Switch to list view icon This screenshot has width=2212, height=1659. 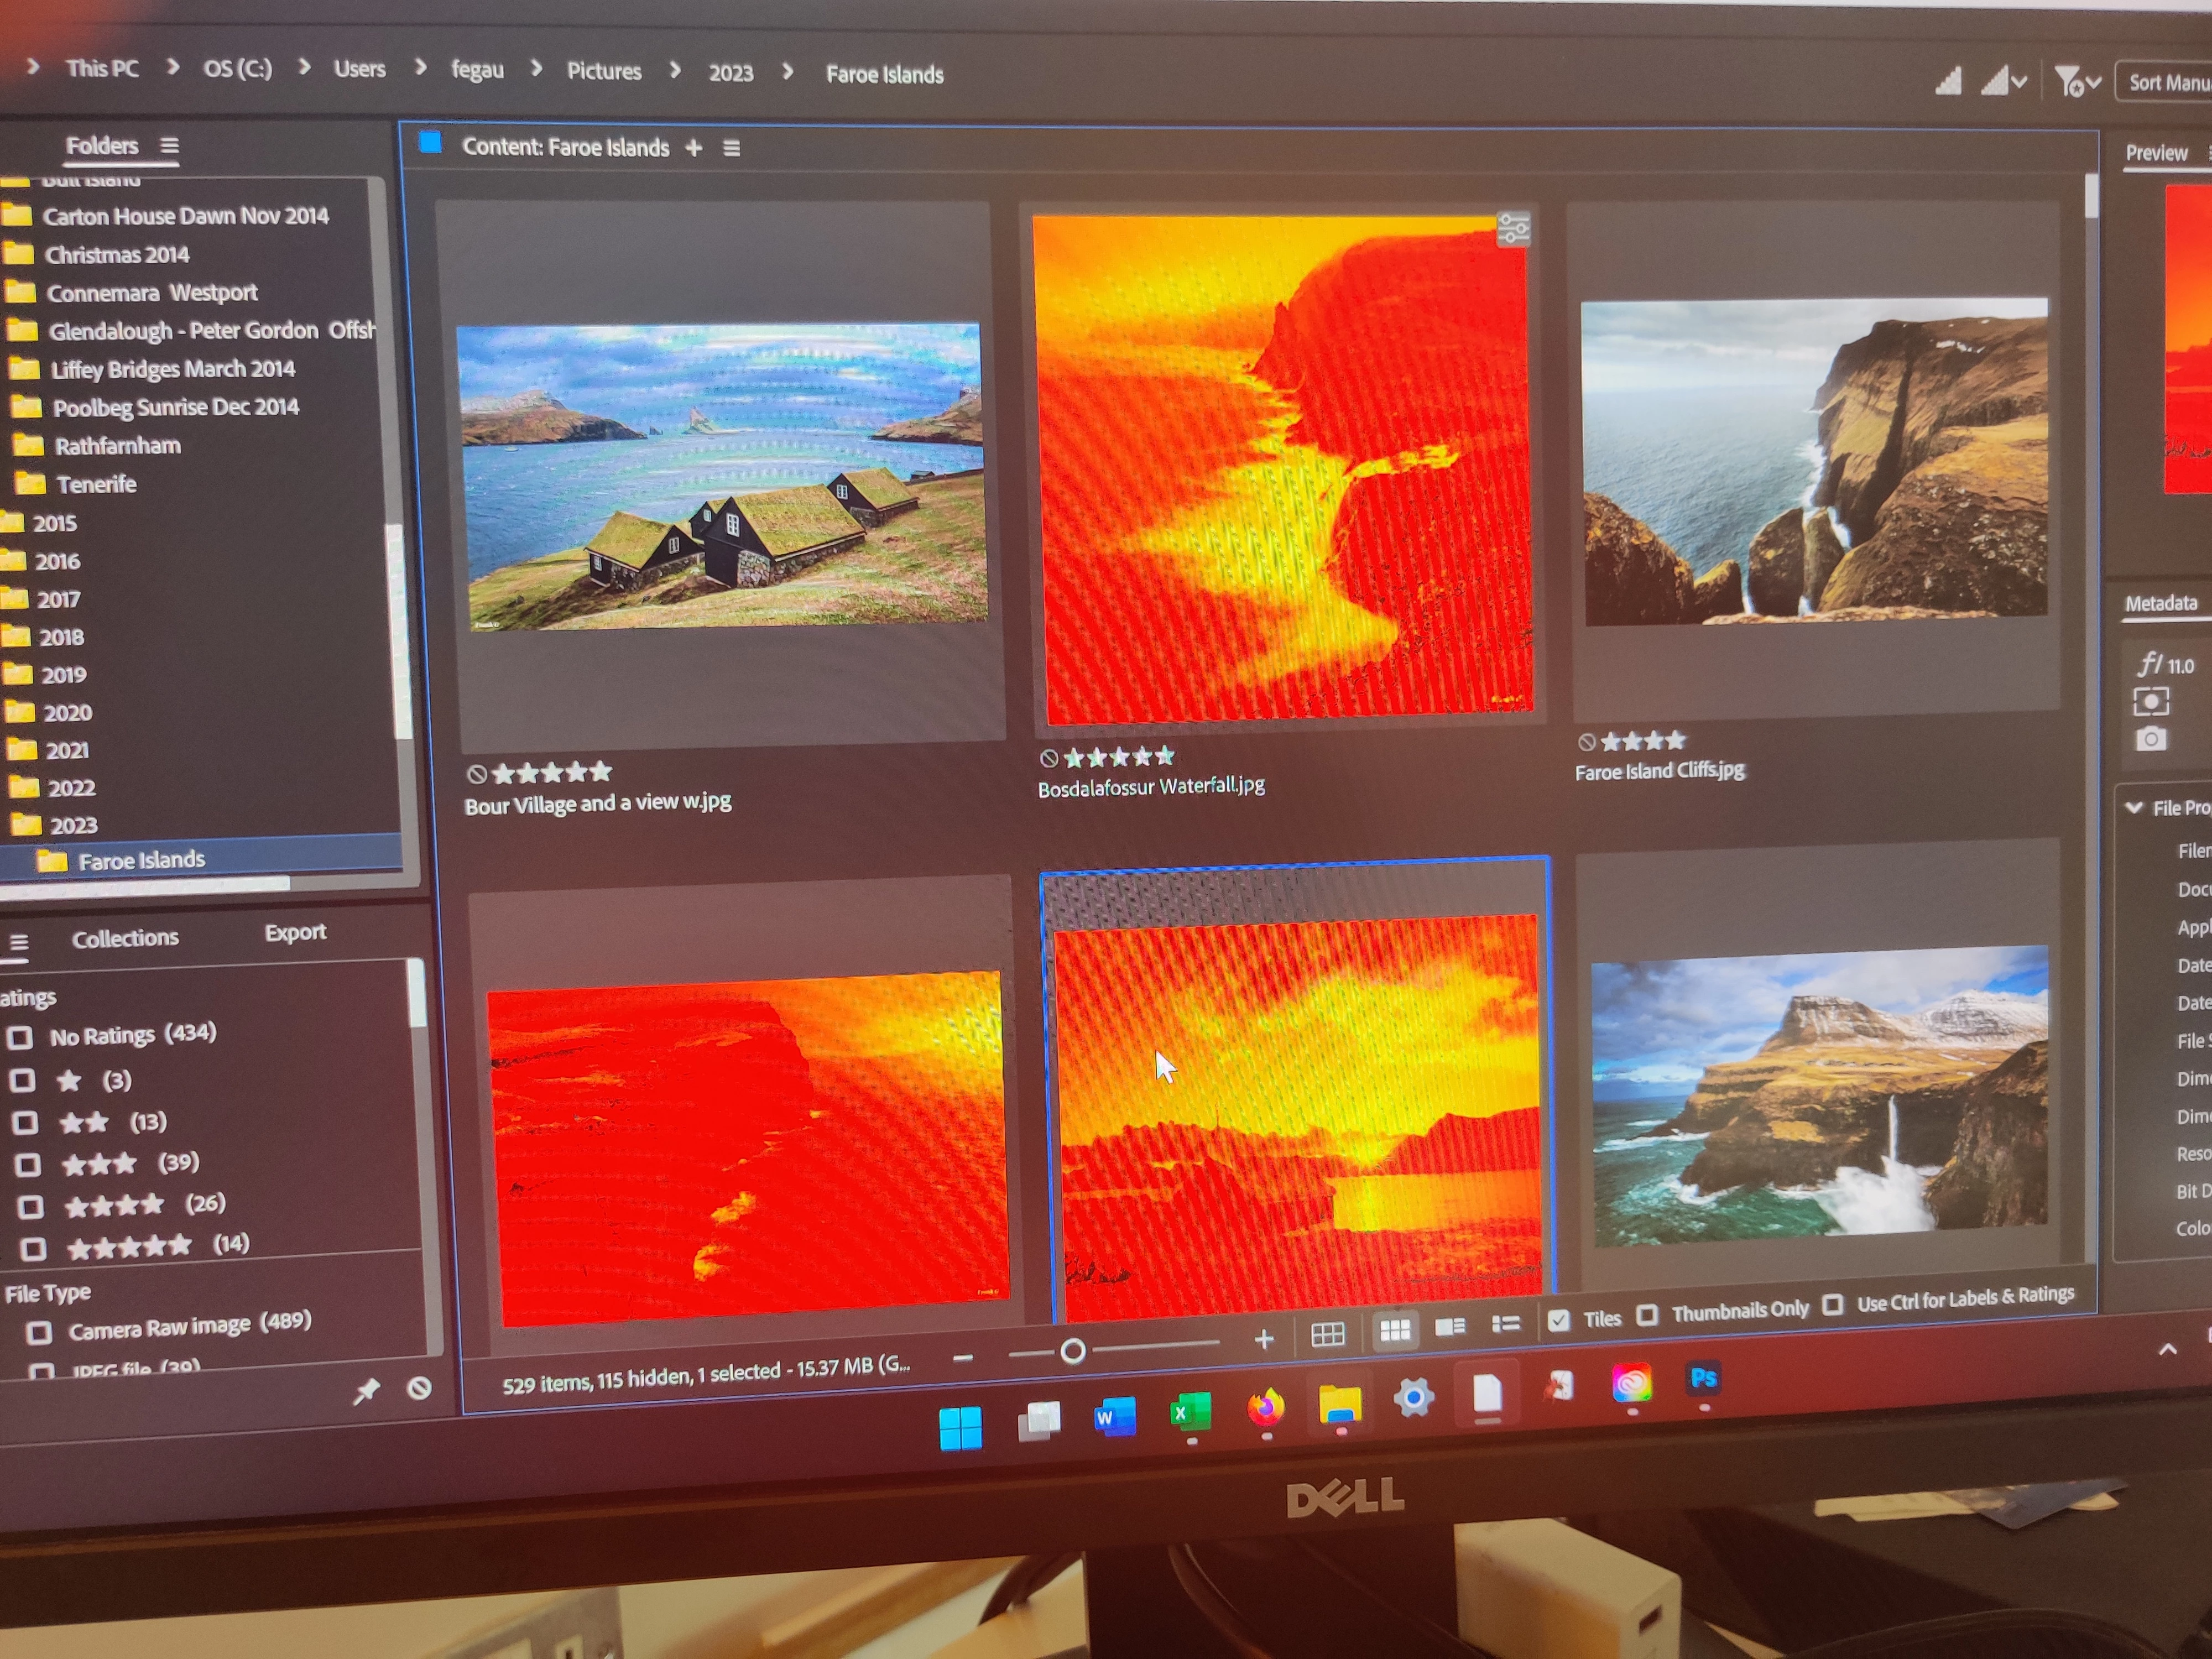coord(1505,1324)
